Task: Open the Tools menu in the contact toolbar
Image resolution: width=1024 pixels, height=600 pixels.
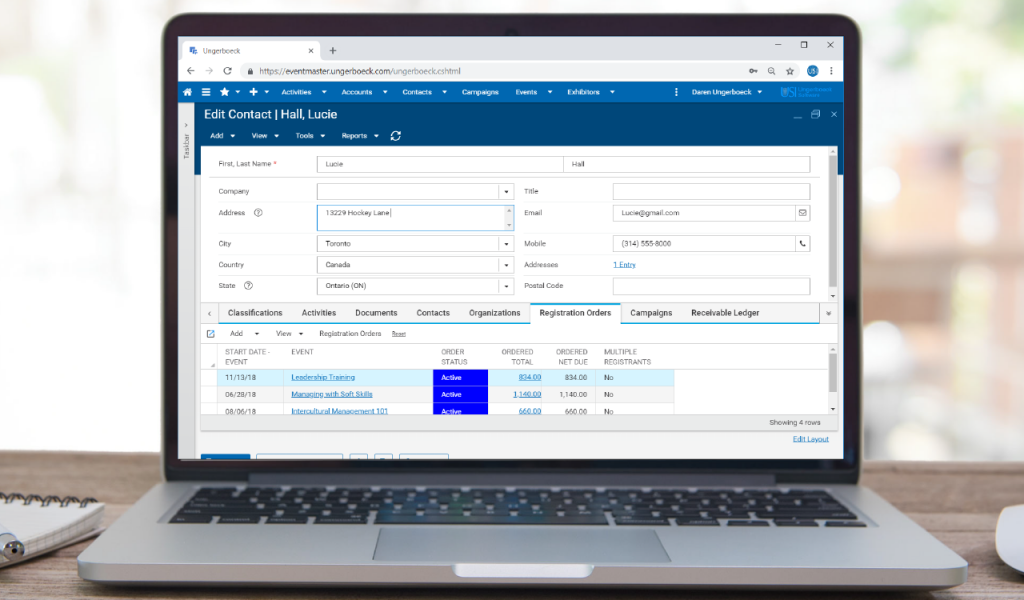Action: [x=308, y=136]
